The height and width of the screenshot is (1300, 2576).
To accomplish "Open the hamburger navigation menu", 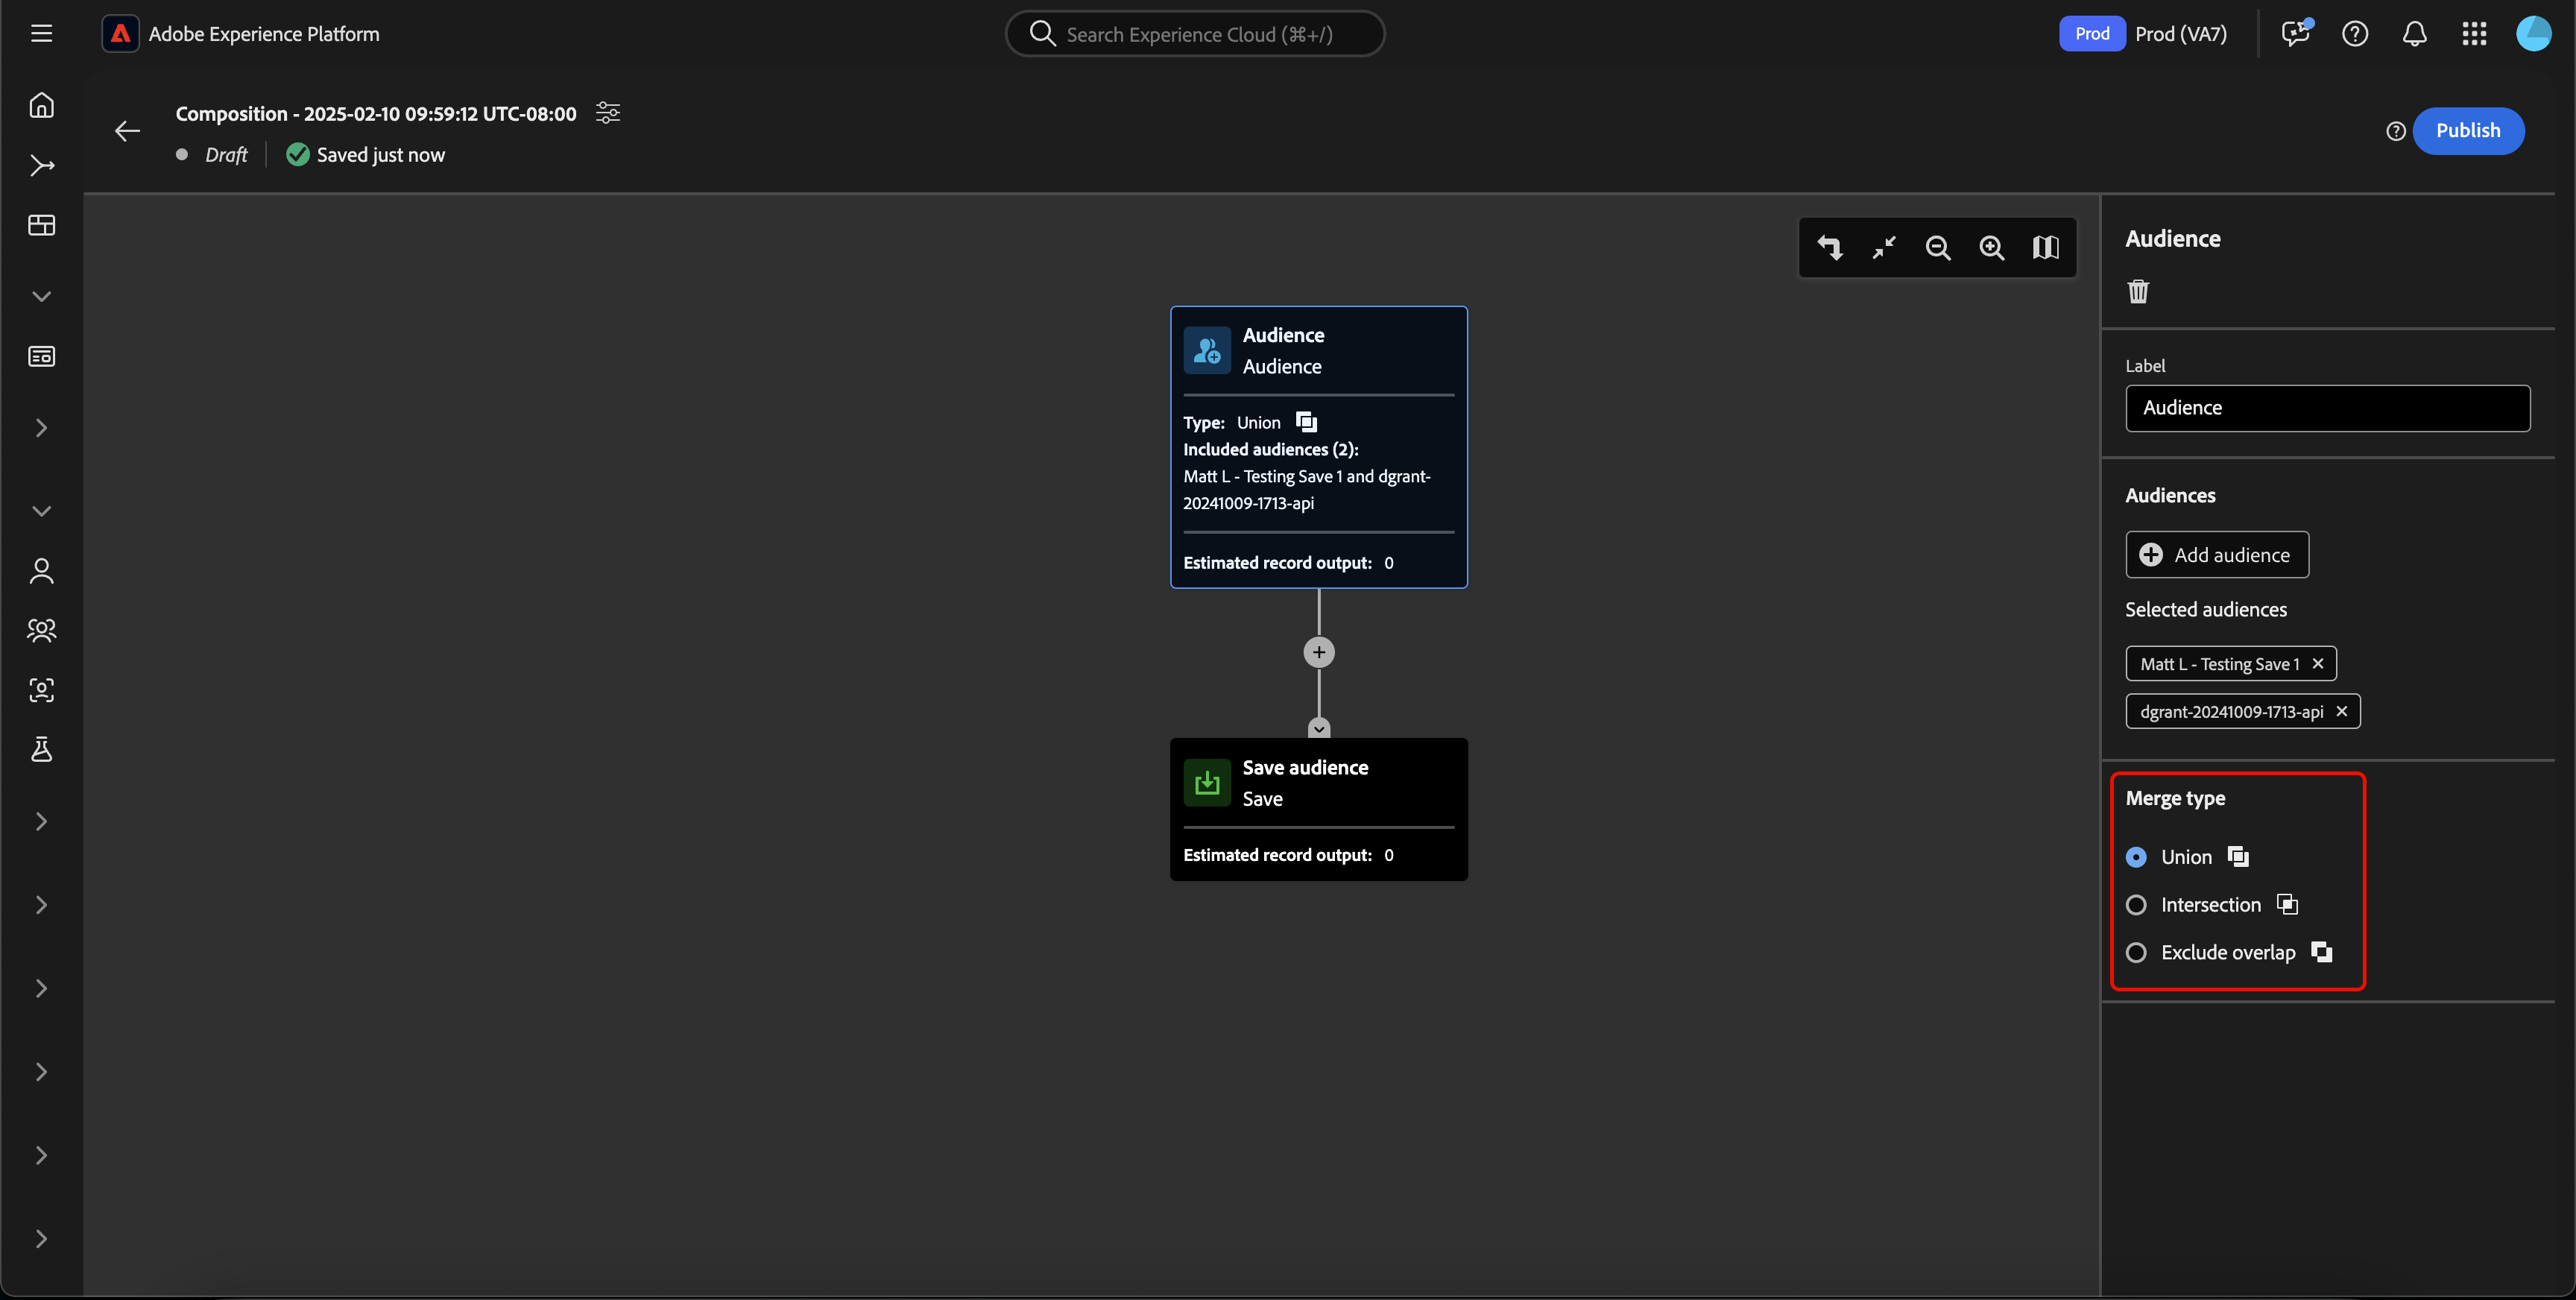I will click(x=41, y=34).
